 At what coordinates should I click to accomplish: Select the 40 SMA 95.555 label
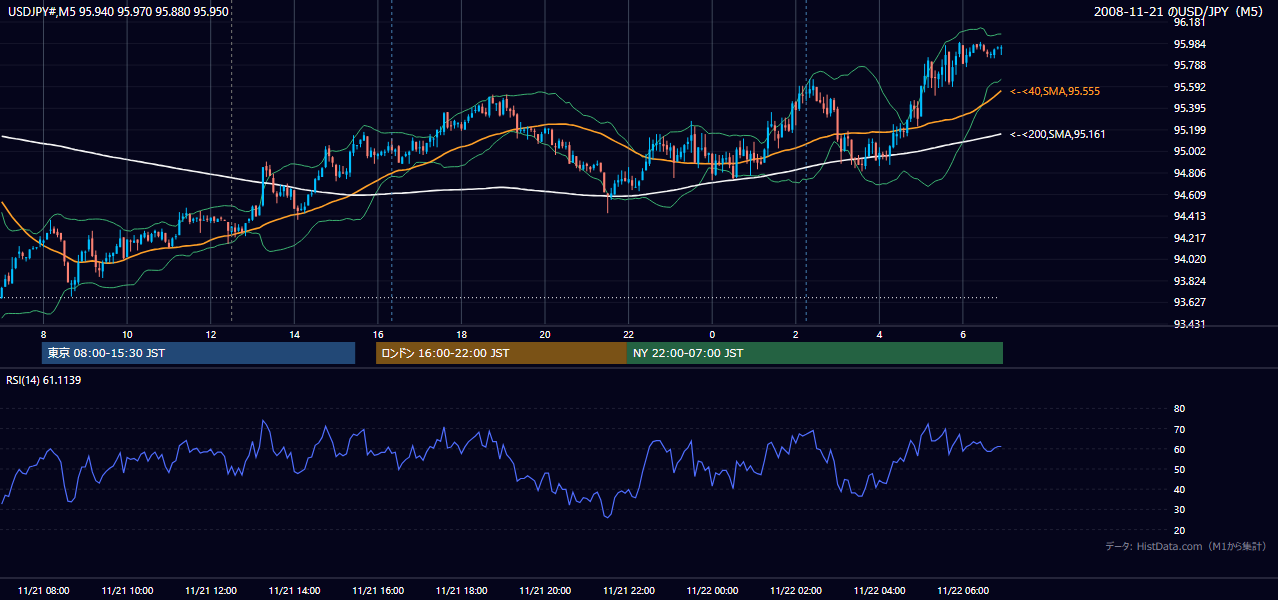coord(1055,91)
